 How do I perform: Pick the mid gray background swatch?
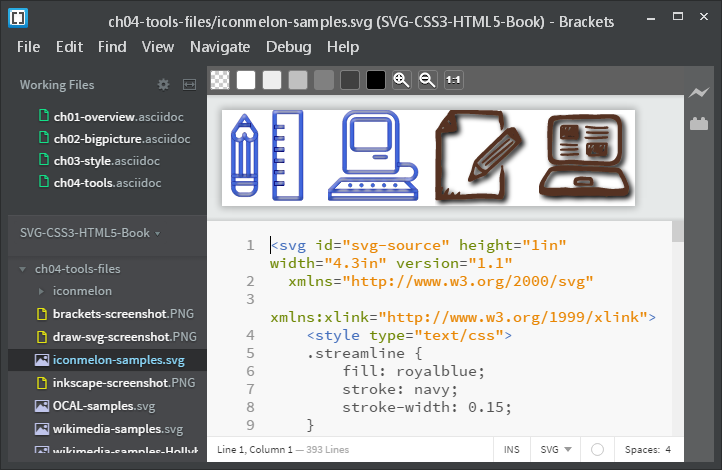point(324,80)
